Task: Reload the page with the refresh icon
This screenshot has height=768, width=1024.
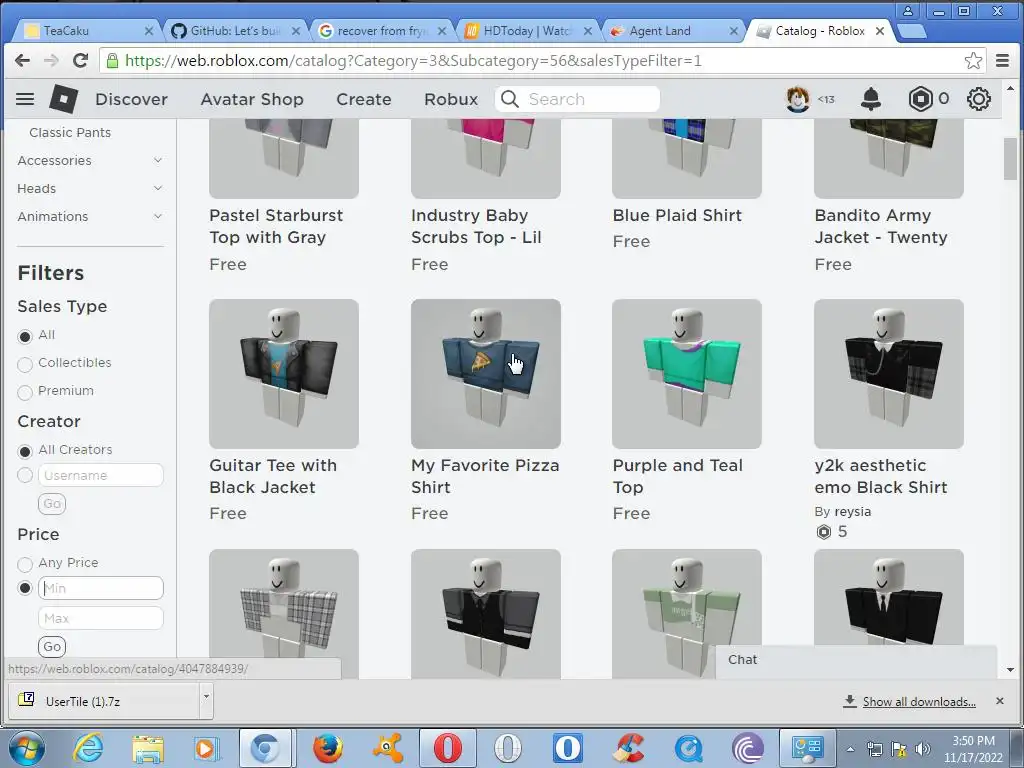Action: coord(80,61)
